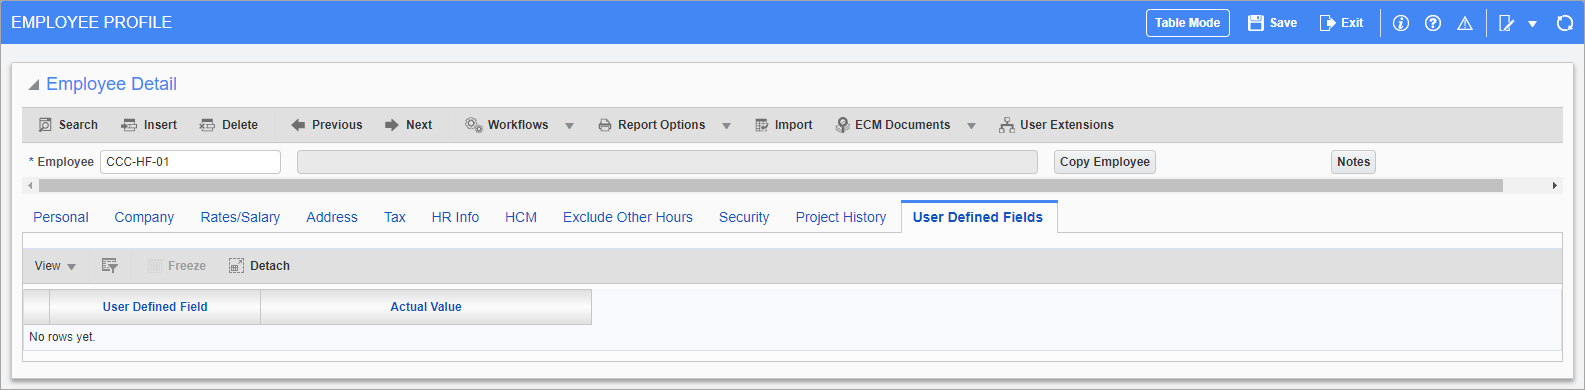Collapse the Employee Detail section
The width and height of the screenshot is (1585, 390).
pos(34,85)
